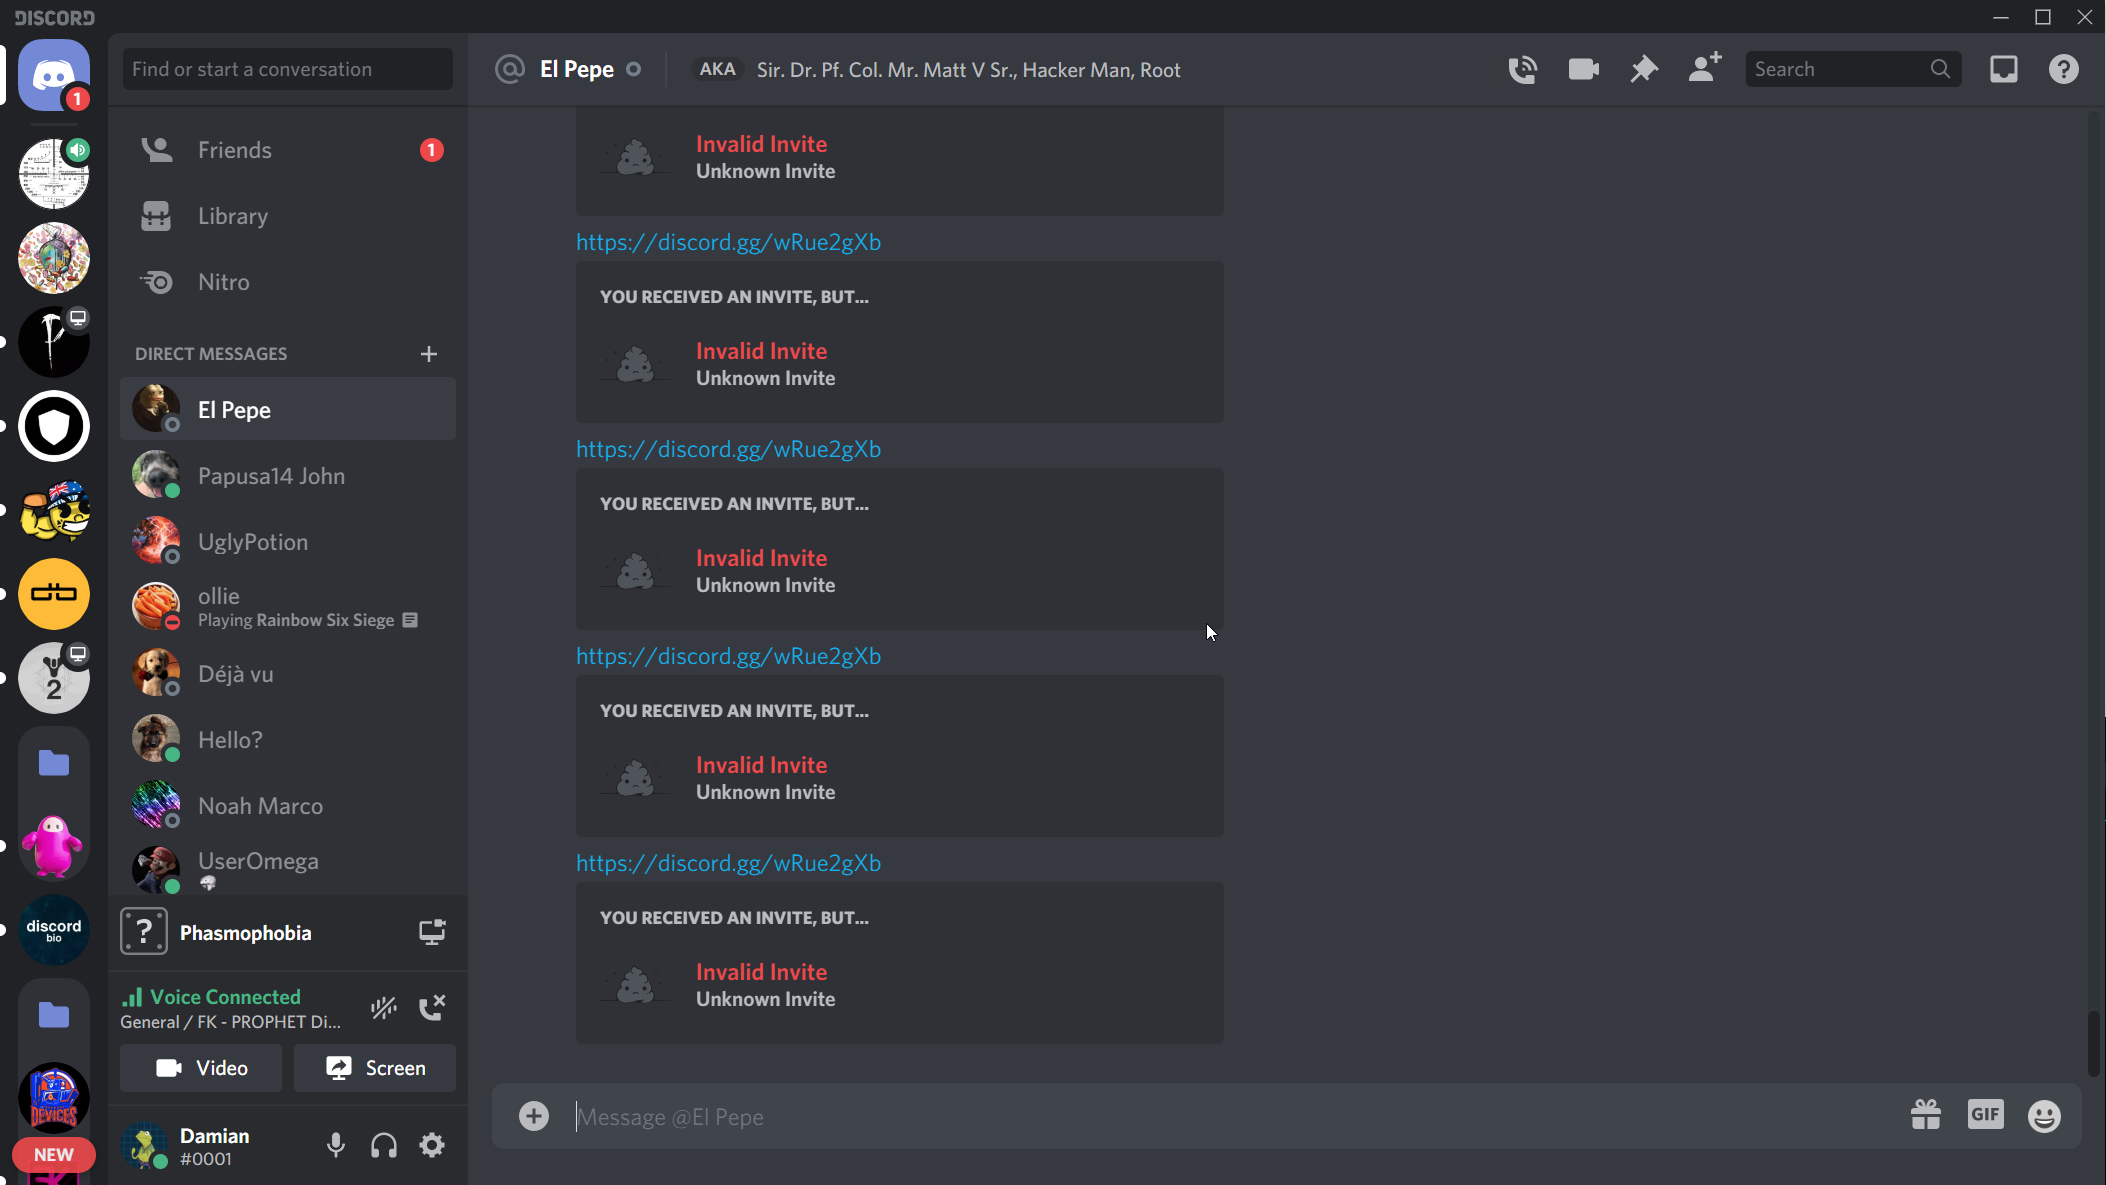
Task: Start a voice call with El Pepe
Action: point(1522,70)
